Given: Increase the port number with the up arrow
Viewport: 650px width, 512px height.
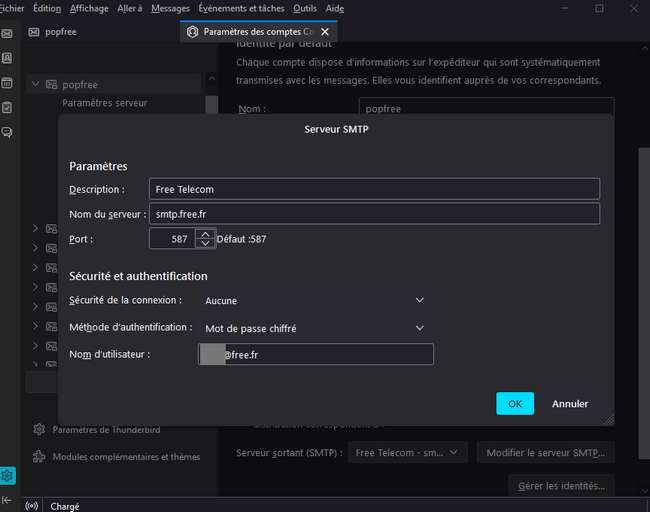Looking at the screenshot, I should (205, 234).
